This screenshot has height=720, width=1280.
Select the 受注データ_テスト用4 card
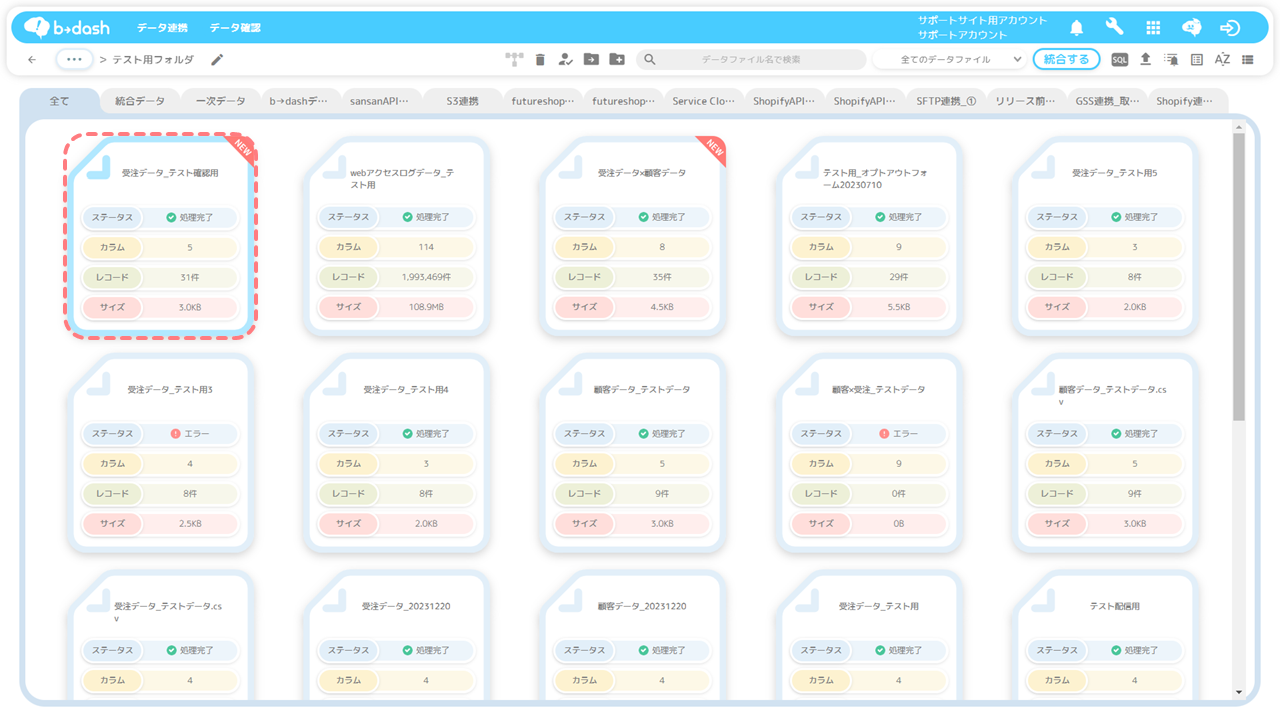click(x=396, y=451)
